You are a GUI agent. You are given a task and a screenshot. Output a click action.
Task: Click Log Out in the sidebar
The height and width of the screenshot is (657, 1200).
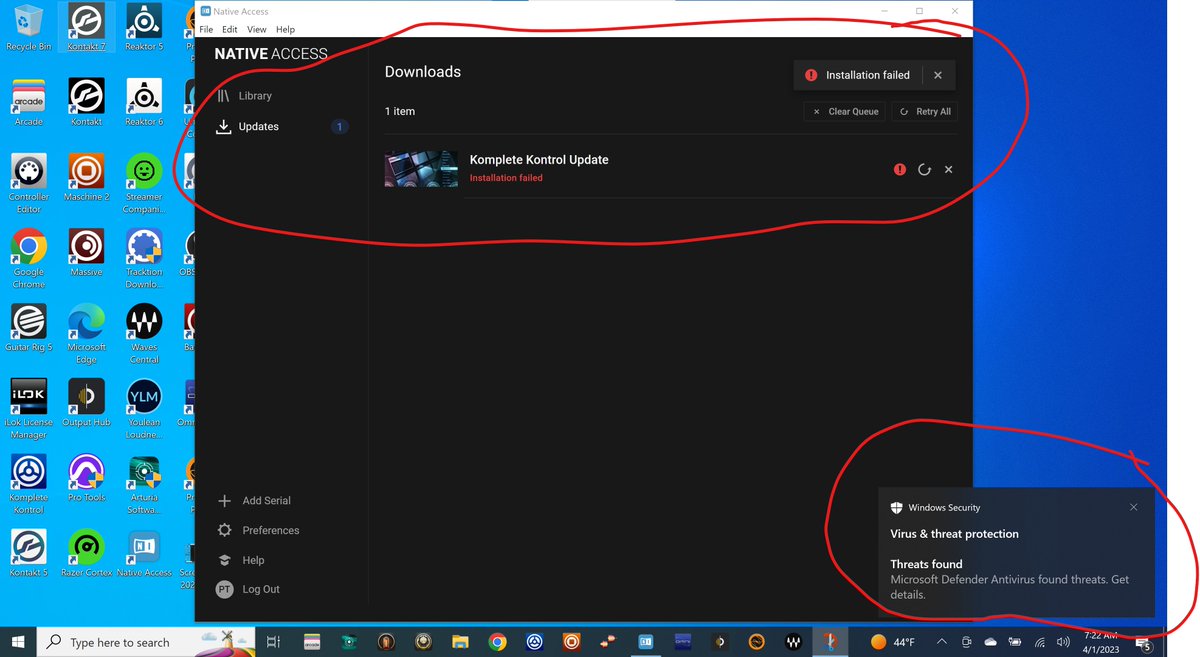pos(248,590)
